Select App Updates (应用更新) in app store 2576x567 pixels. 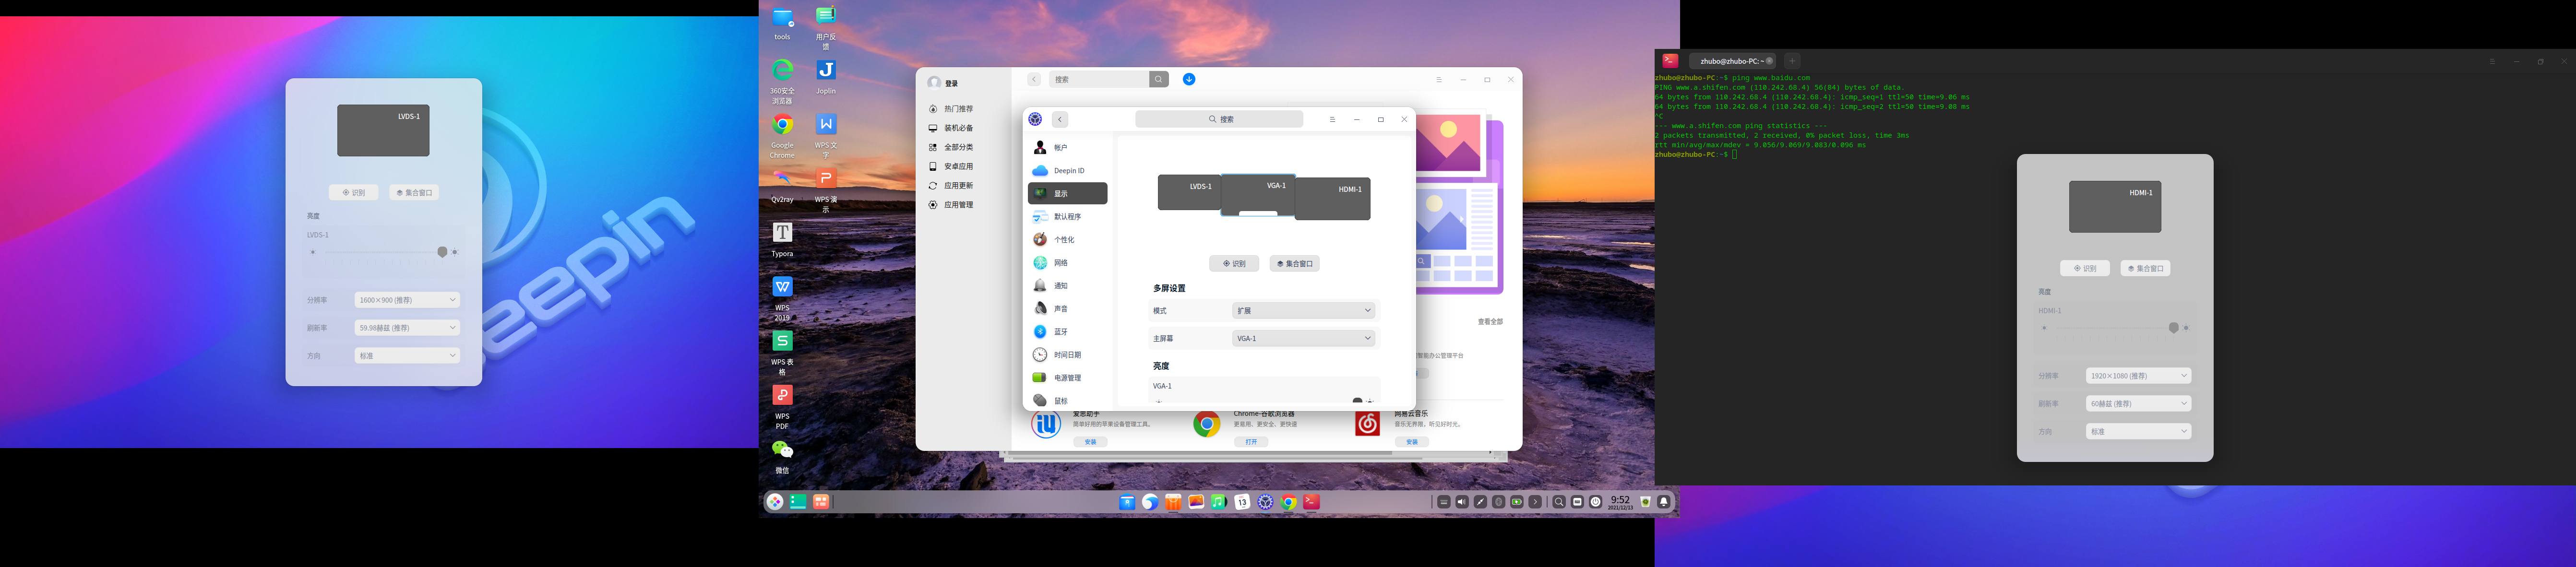pyautogui.click(x=957, y=186)
